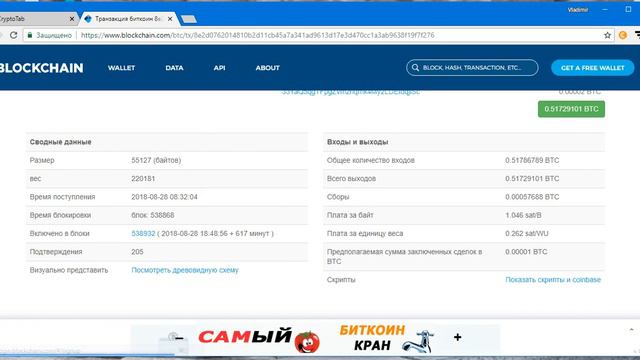640x360 pixels.
Task: Bookmark this page with the star icon
Action: tap(607, 35)
